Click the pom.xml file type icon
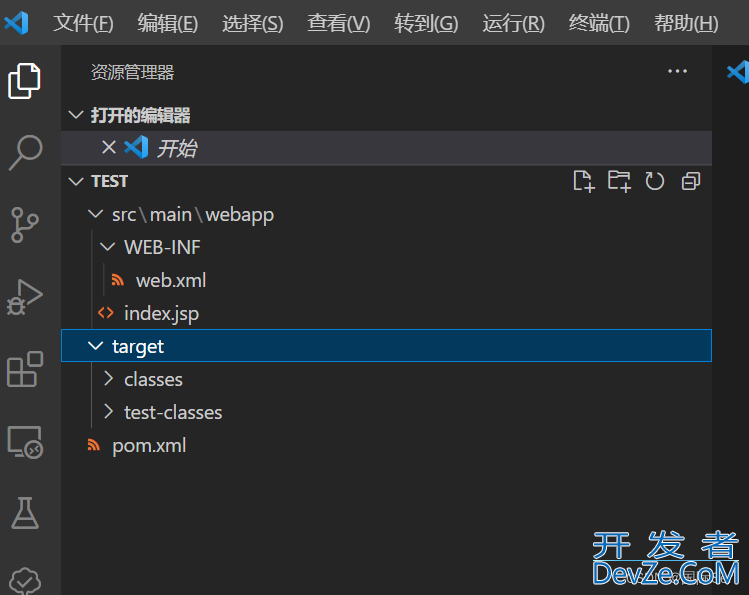This screenshot has height=595, width=749. click(x=94, y=445)
